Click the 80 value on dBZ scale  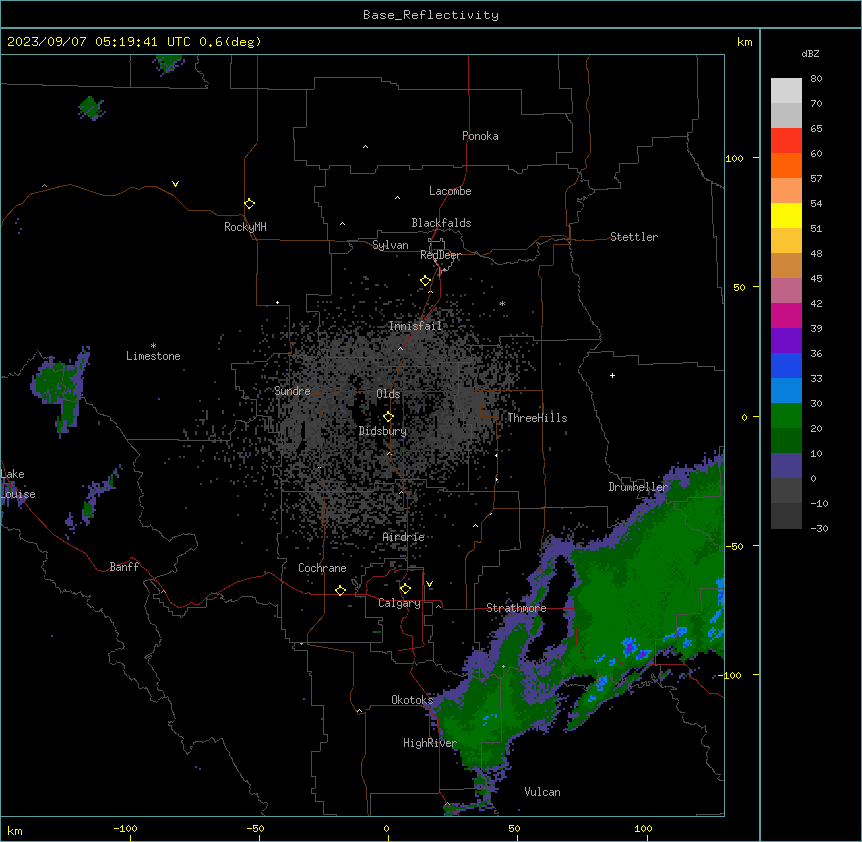coord(816,79)
